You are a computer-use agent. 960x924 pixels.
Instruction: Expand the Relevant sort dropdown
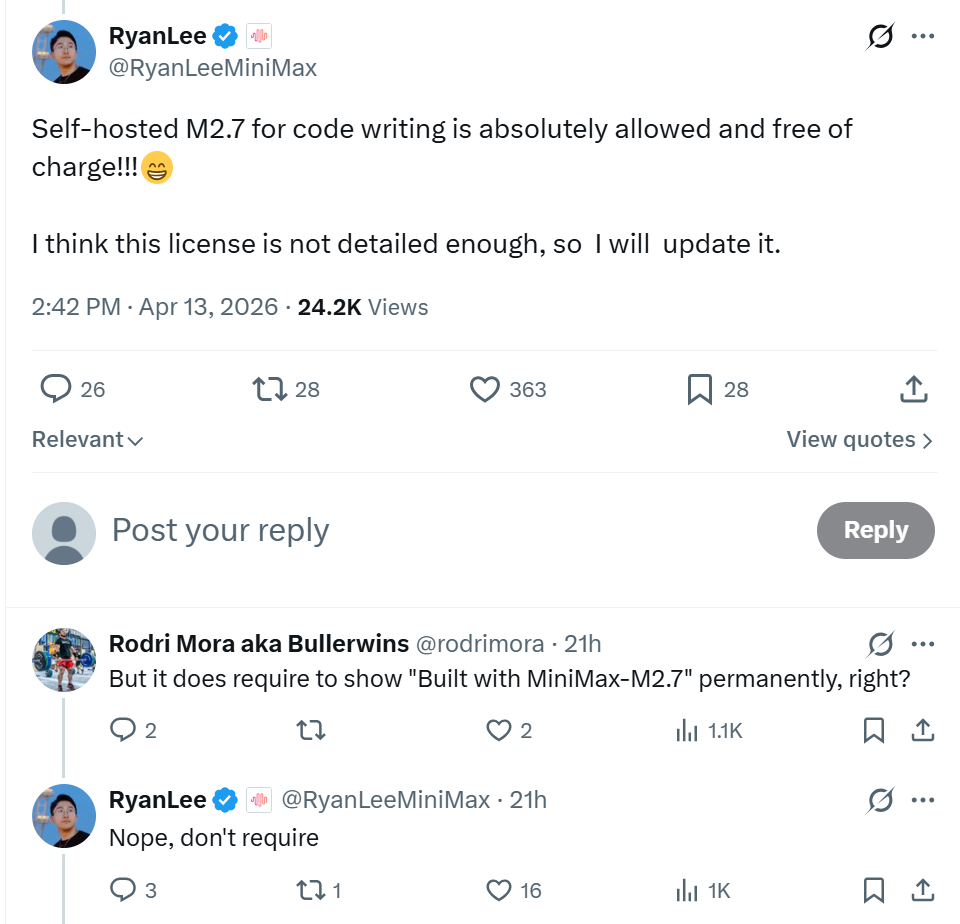pos(88,440)
